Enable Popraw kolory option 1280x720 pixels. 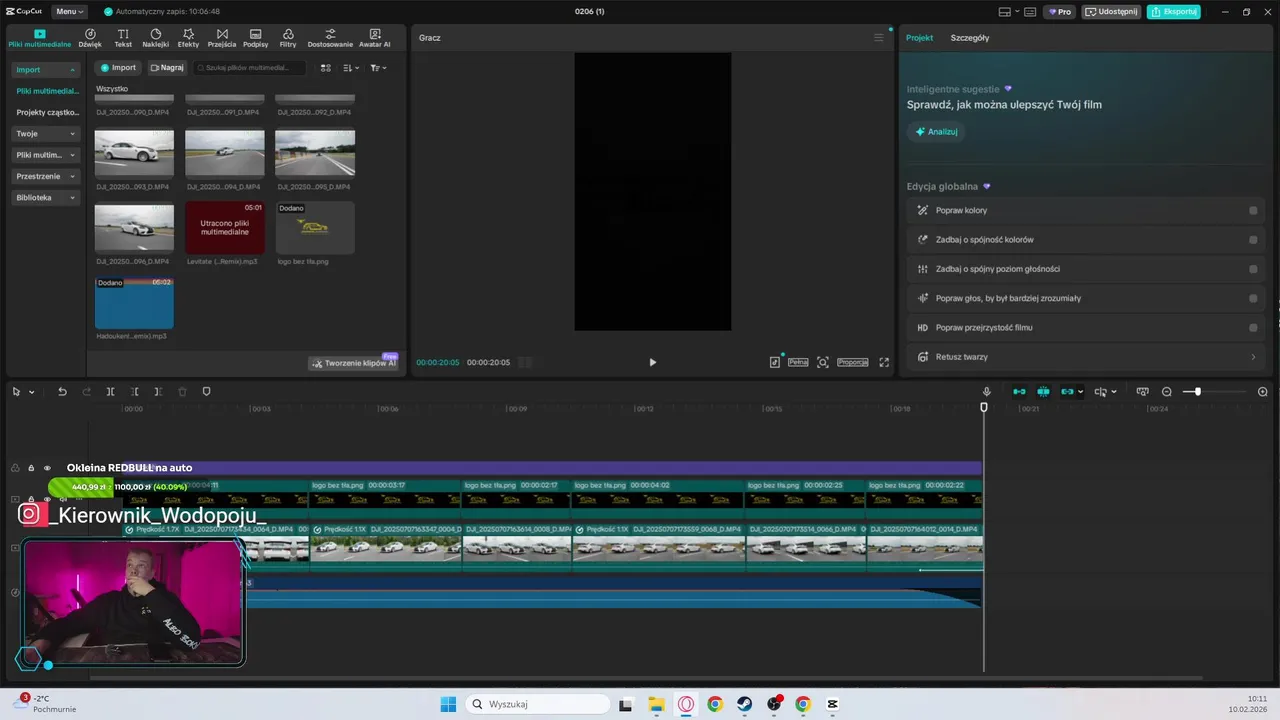1253,210
